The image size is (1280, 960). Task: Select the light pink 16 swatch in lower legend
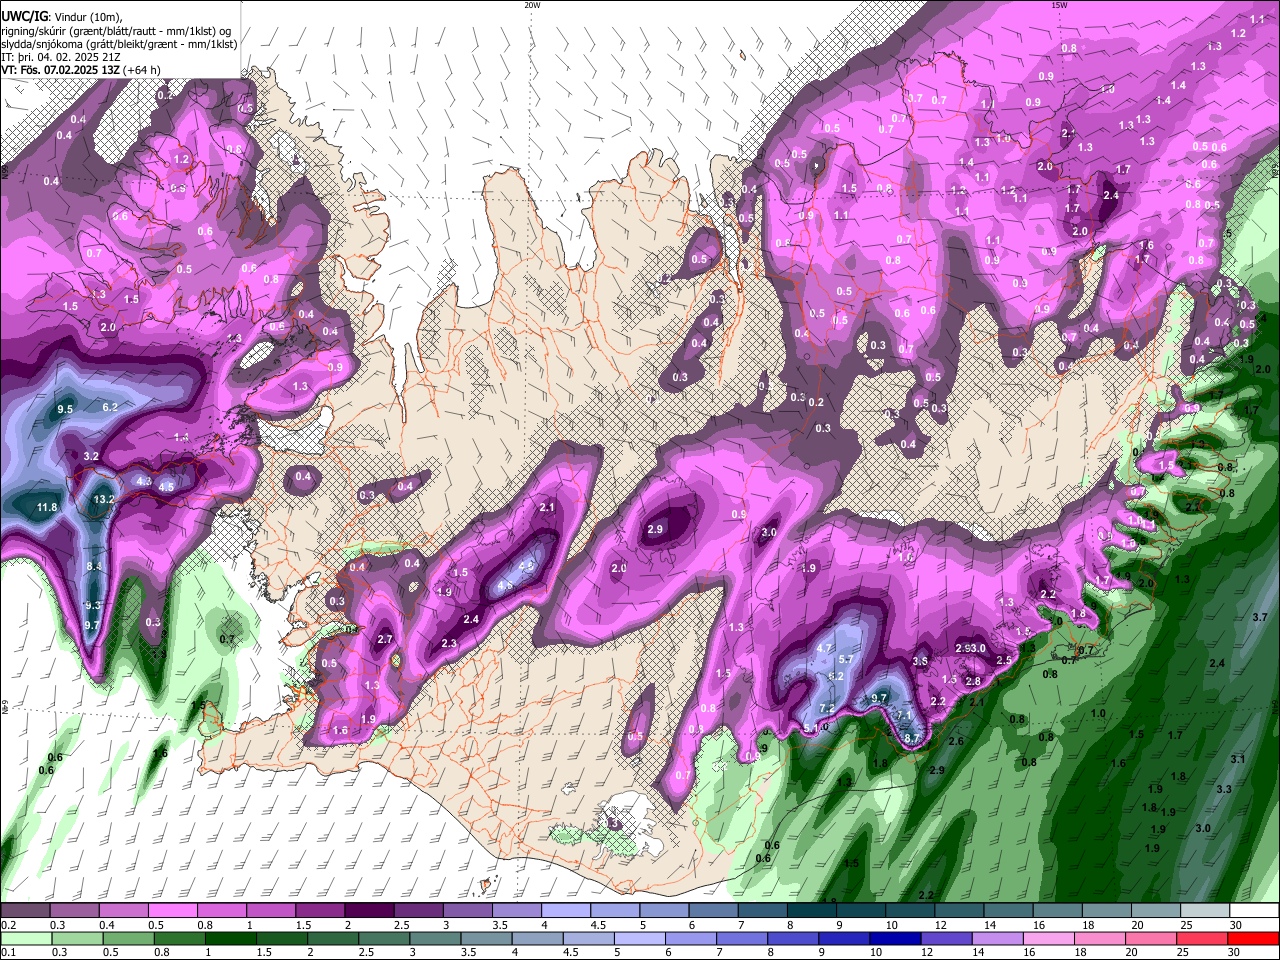(1048, 938)
